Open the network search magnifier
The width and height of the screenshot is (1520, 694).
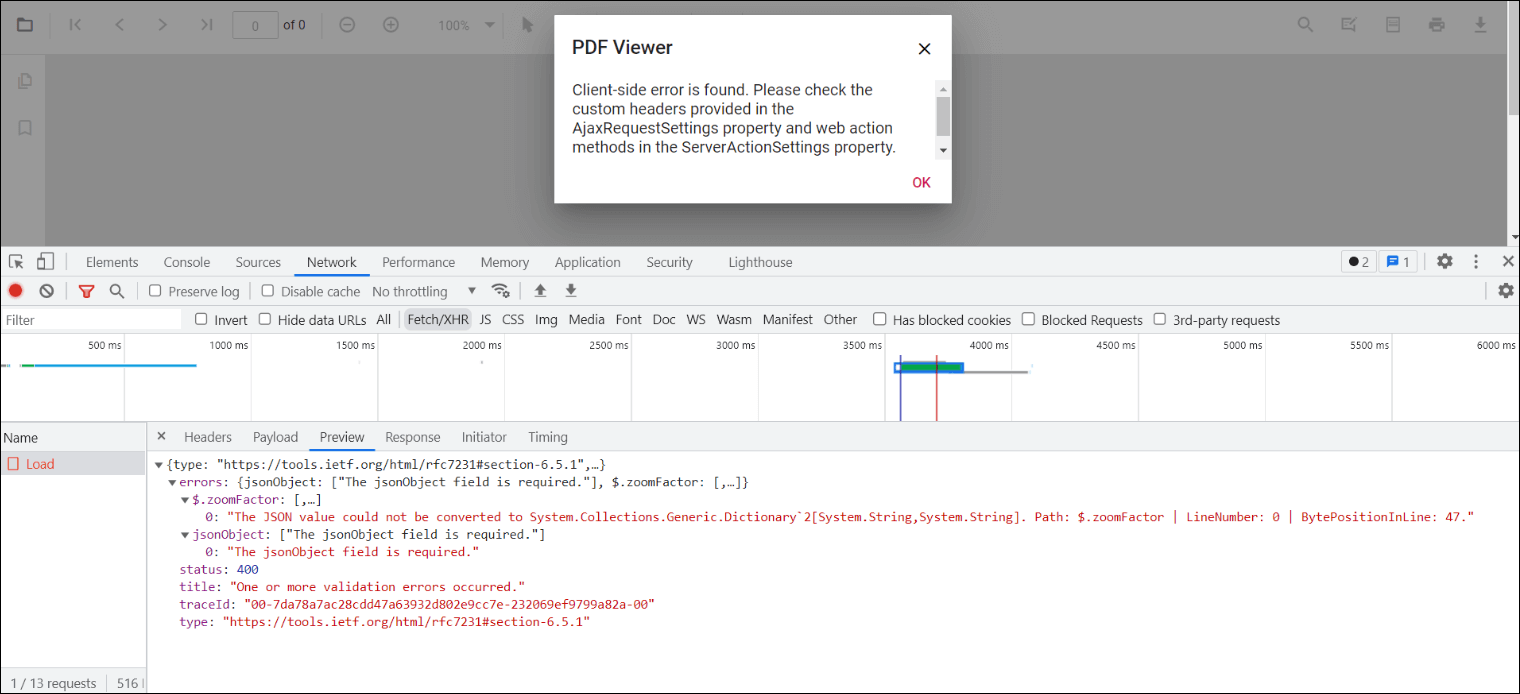(x=117, y=291)
